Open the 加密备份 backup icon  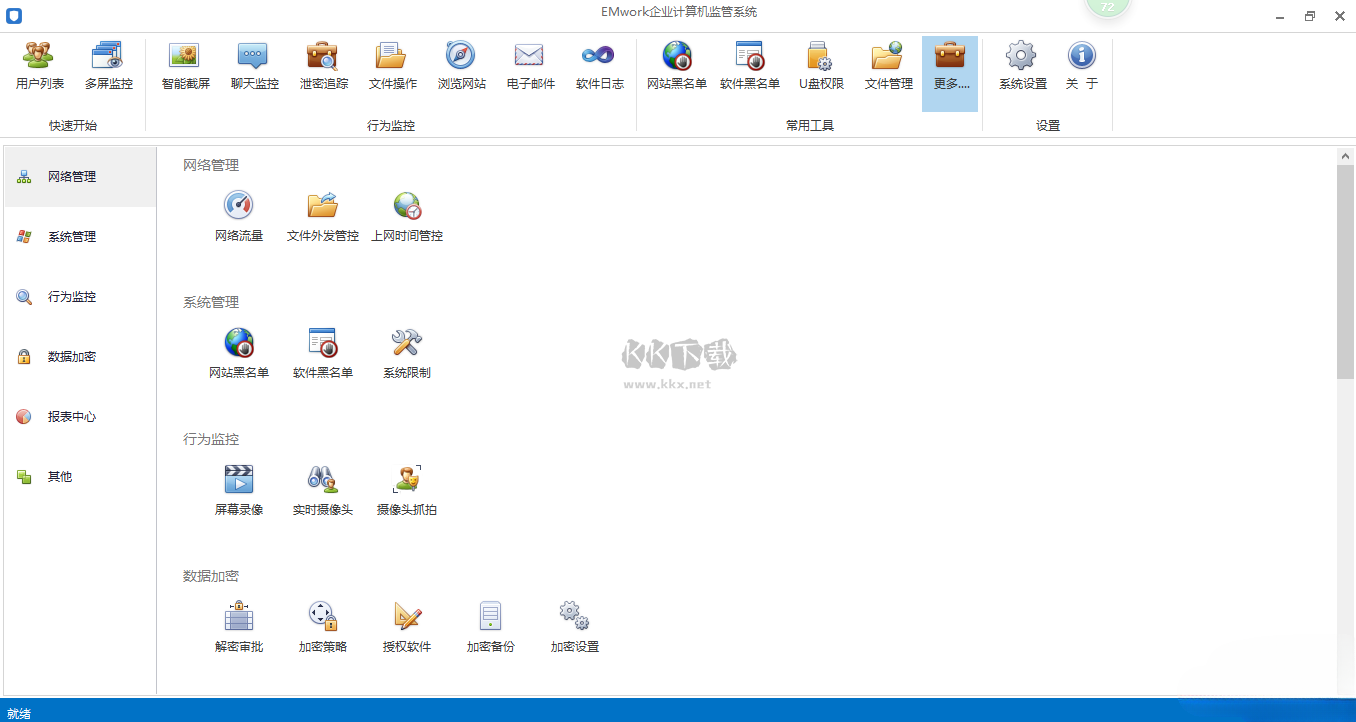490,628
